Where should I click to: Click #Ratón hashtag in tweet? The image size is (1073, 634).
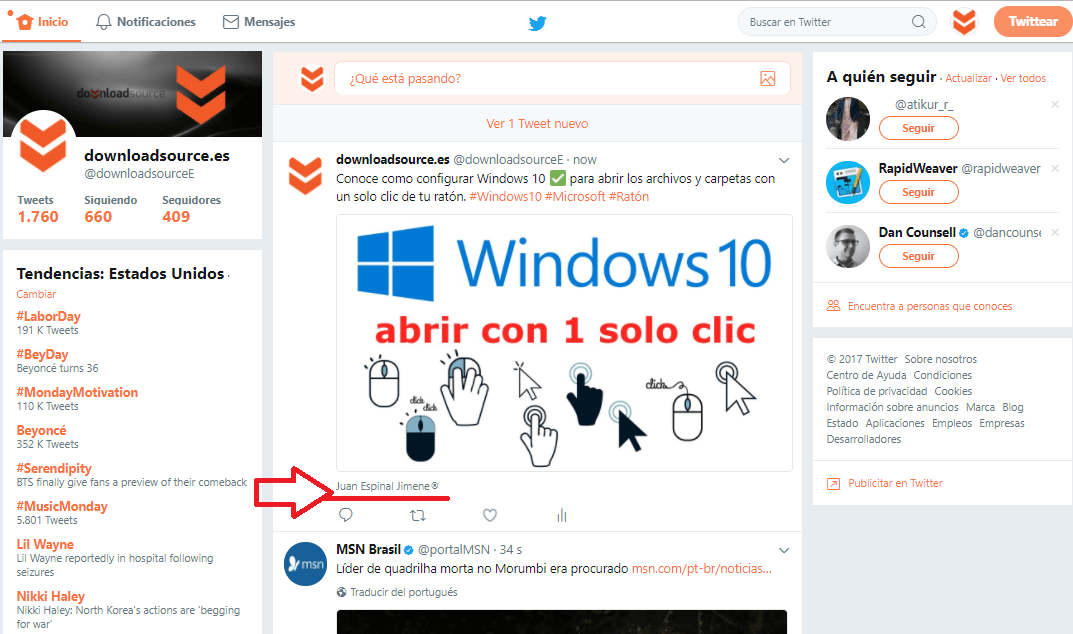(629, 196)
